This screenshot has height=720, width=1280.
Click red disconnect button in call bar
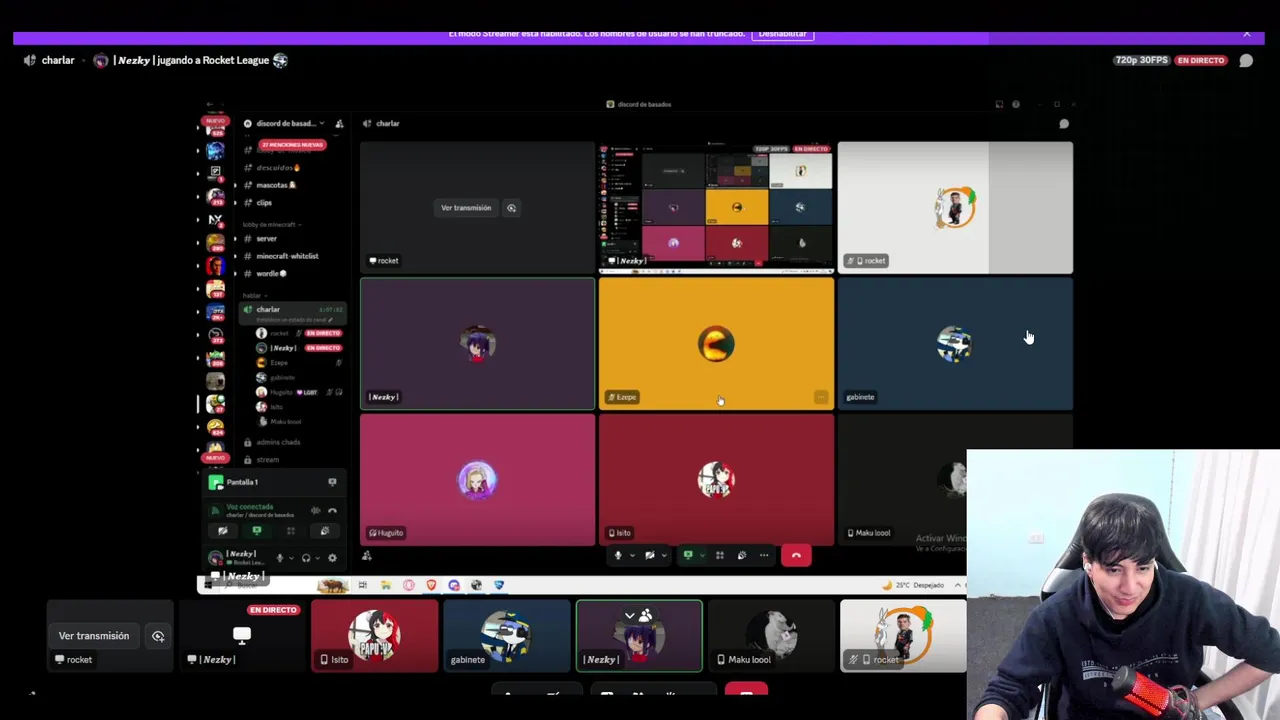pos(796,555)
